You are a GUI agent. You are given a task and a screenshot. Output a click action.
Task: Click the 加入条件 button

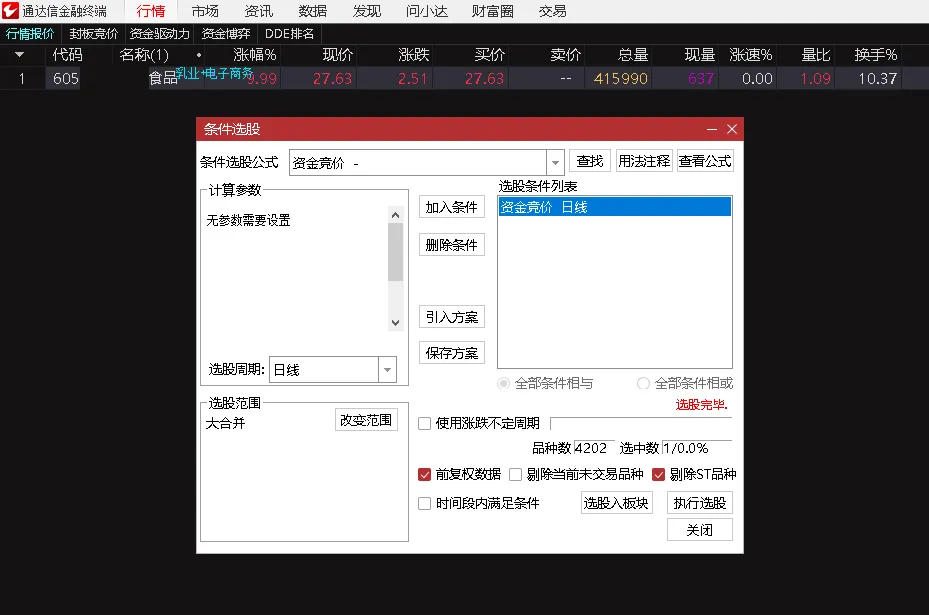451,207
